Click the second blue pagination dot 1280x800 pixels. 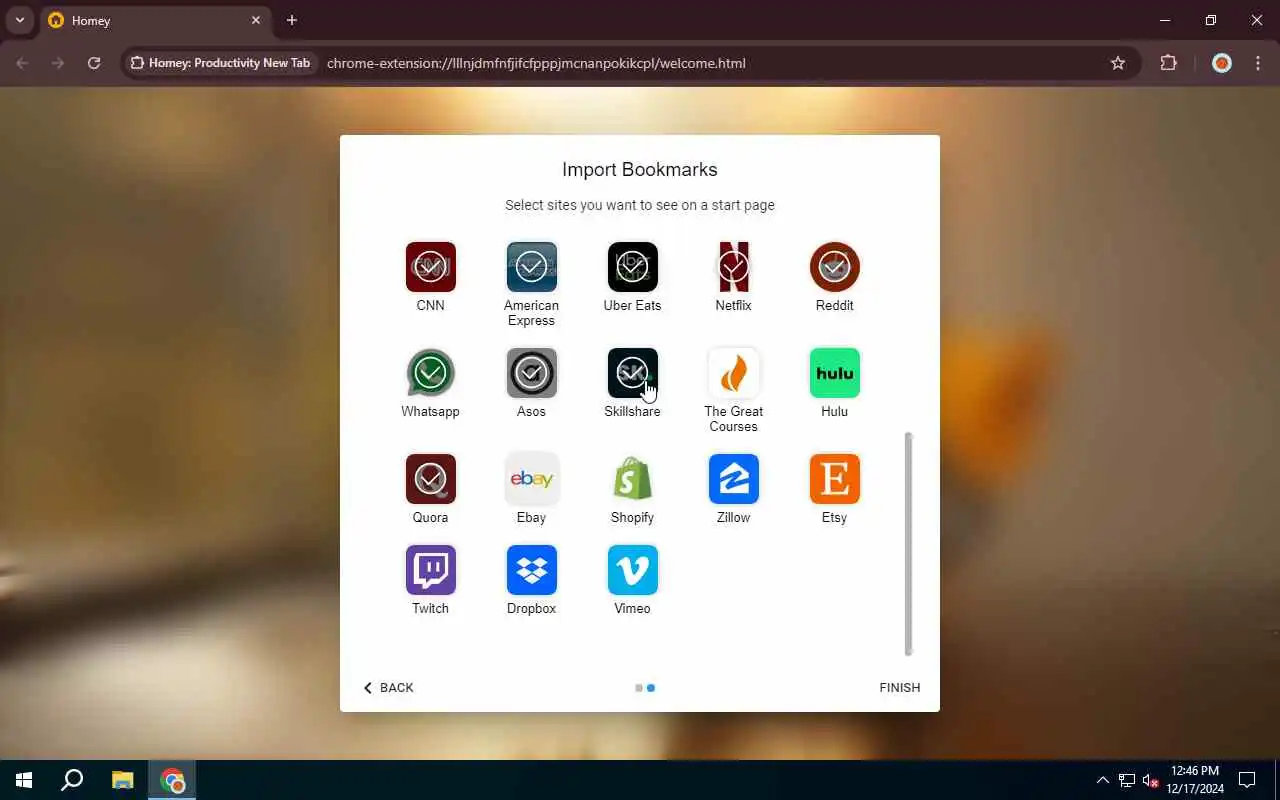click(x=651, y=688)
